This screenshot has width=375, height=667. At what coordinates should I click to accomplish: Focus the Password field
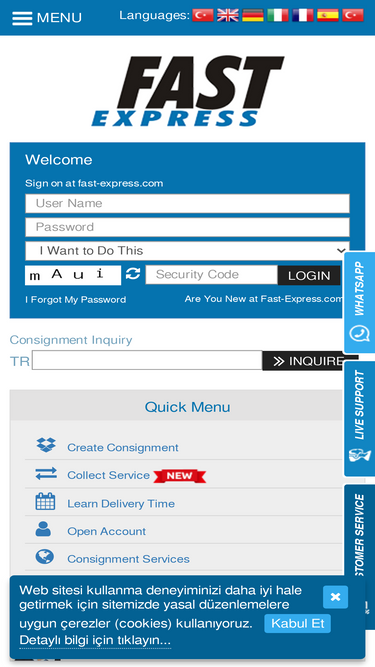coord(188,227)
